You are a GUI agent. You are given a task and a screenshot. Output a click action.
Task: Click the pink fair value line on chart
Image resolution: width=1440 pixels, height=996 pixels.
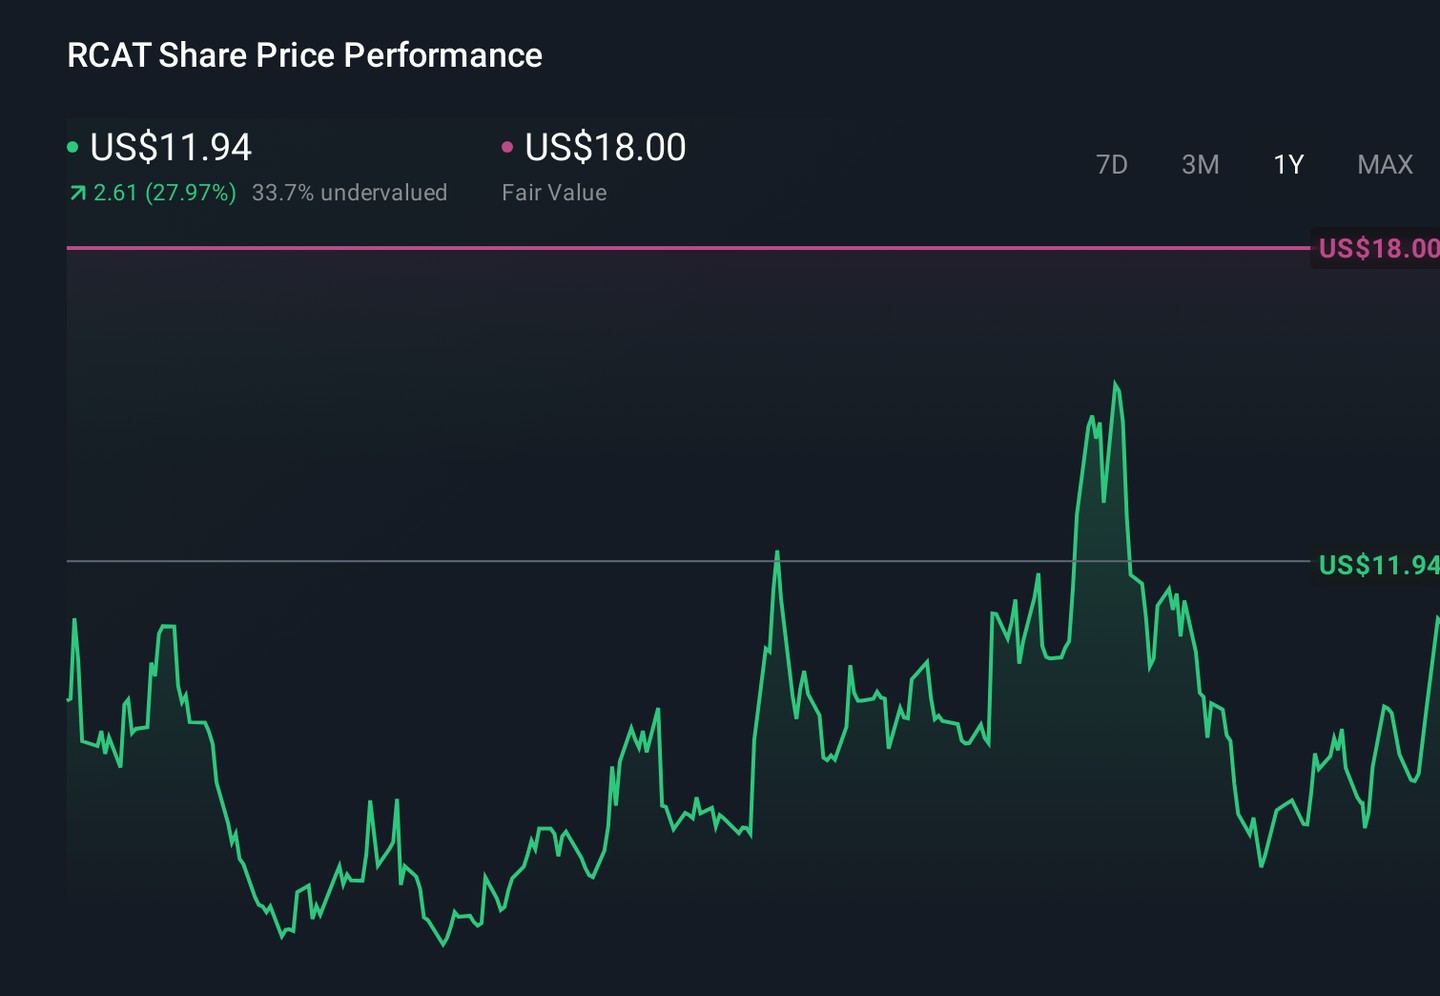(688, 247)
